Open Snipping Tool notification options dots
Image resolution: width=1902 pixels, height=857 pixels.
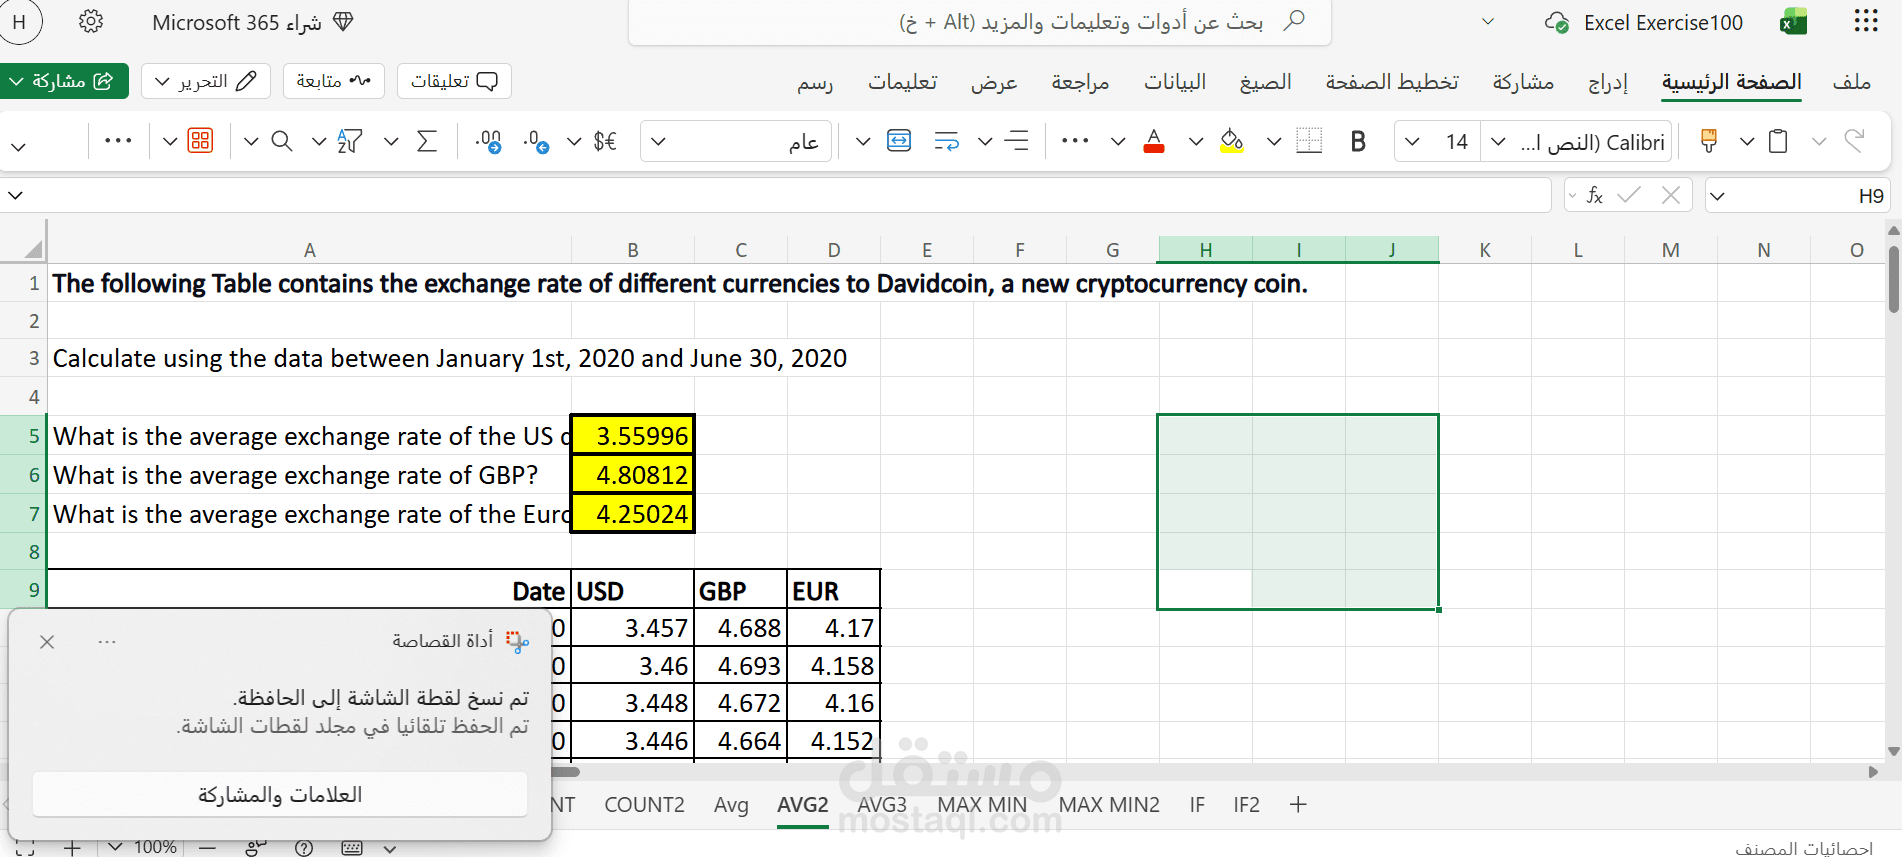(107, 641)
